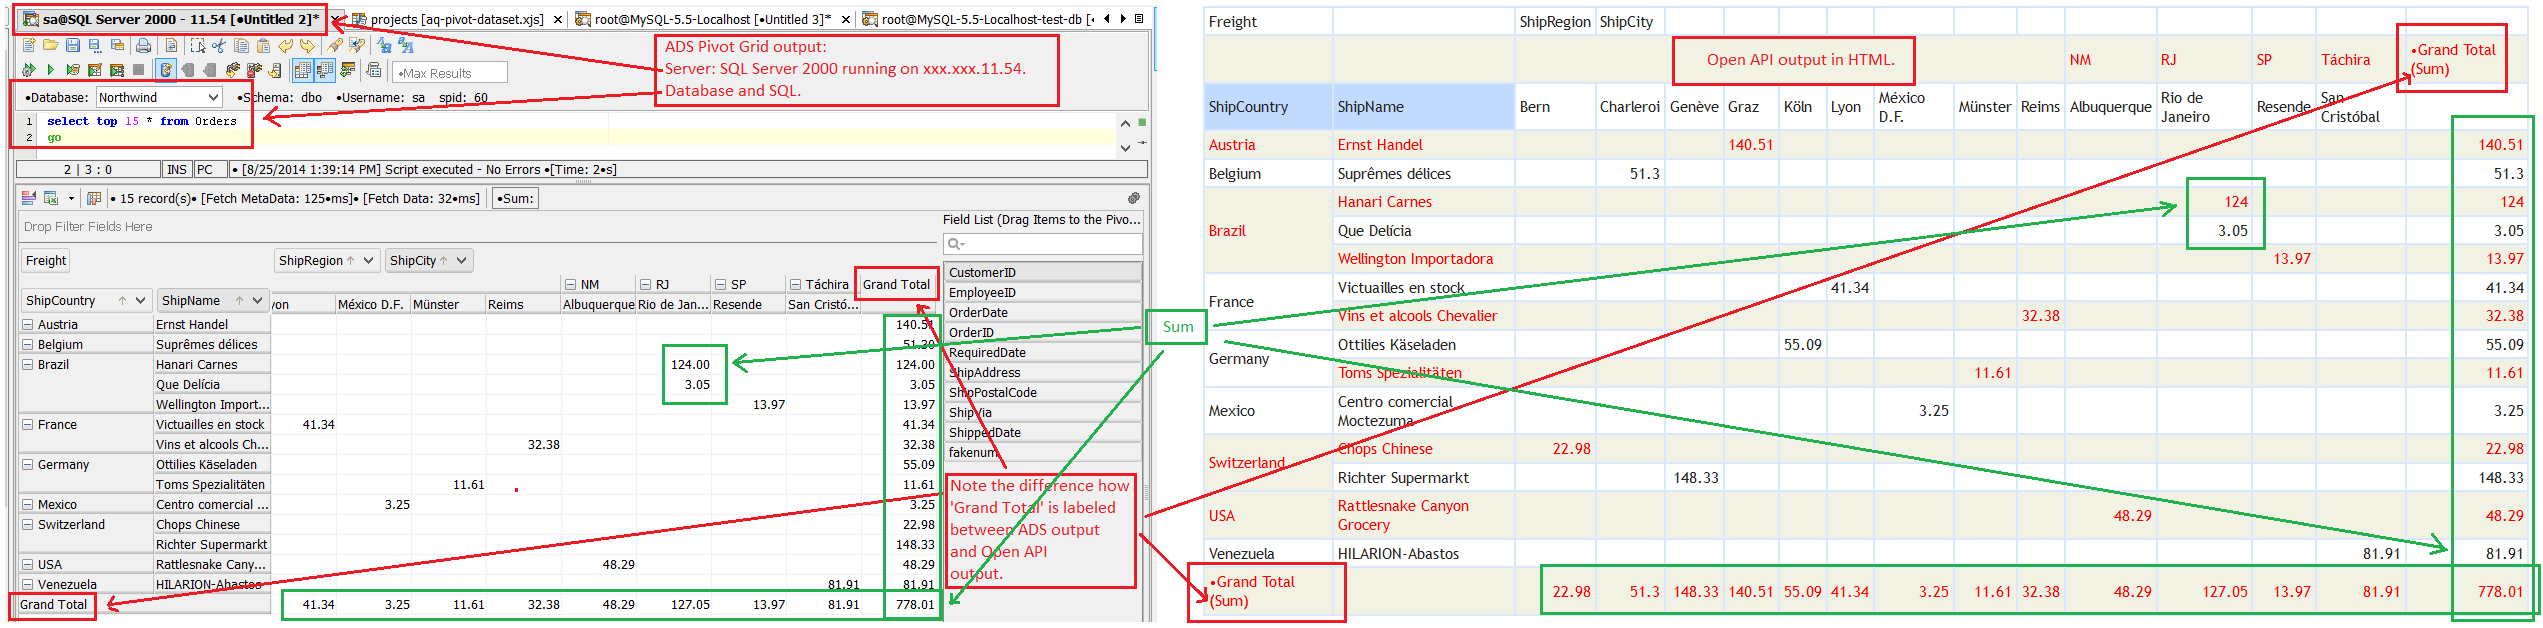Close the projects aq-pivot-dataset.xjs tab
Image resolution: width=2543 pixels, height=628 pixels.
558,19
